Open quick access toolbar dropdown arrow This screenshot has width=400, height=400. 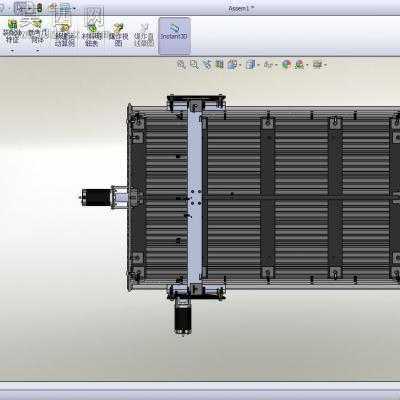pyautogui.click(x=74, y=9)
